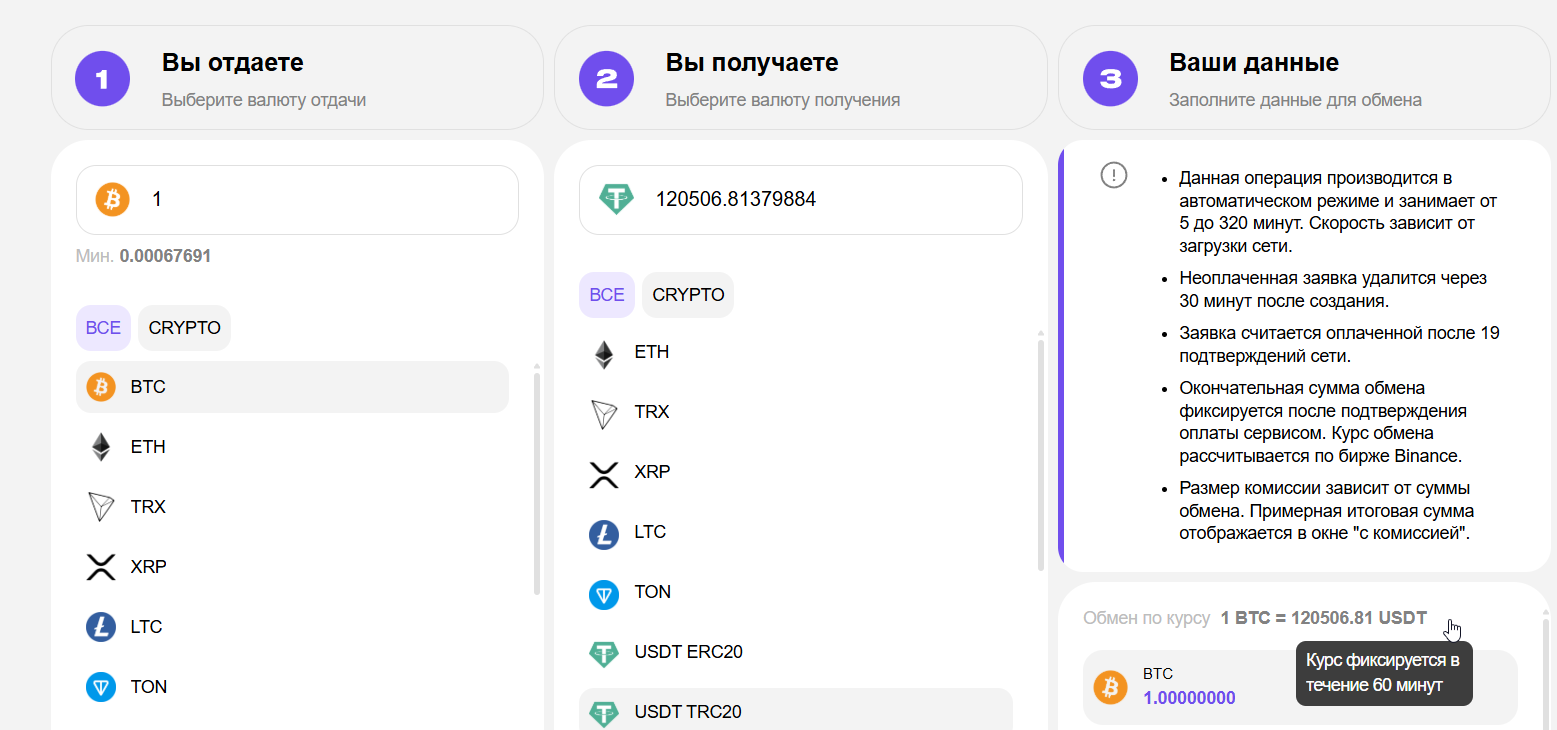Screen dimensions: 1557x730
Task: Click the exchange rate text 1 BTC = 120506.81 USDT
Action: click(1323, 618)
